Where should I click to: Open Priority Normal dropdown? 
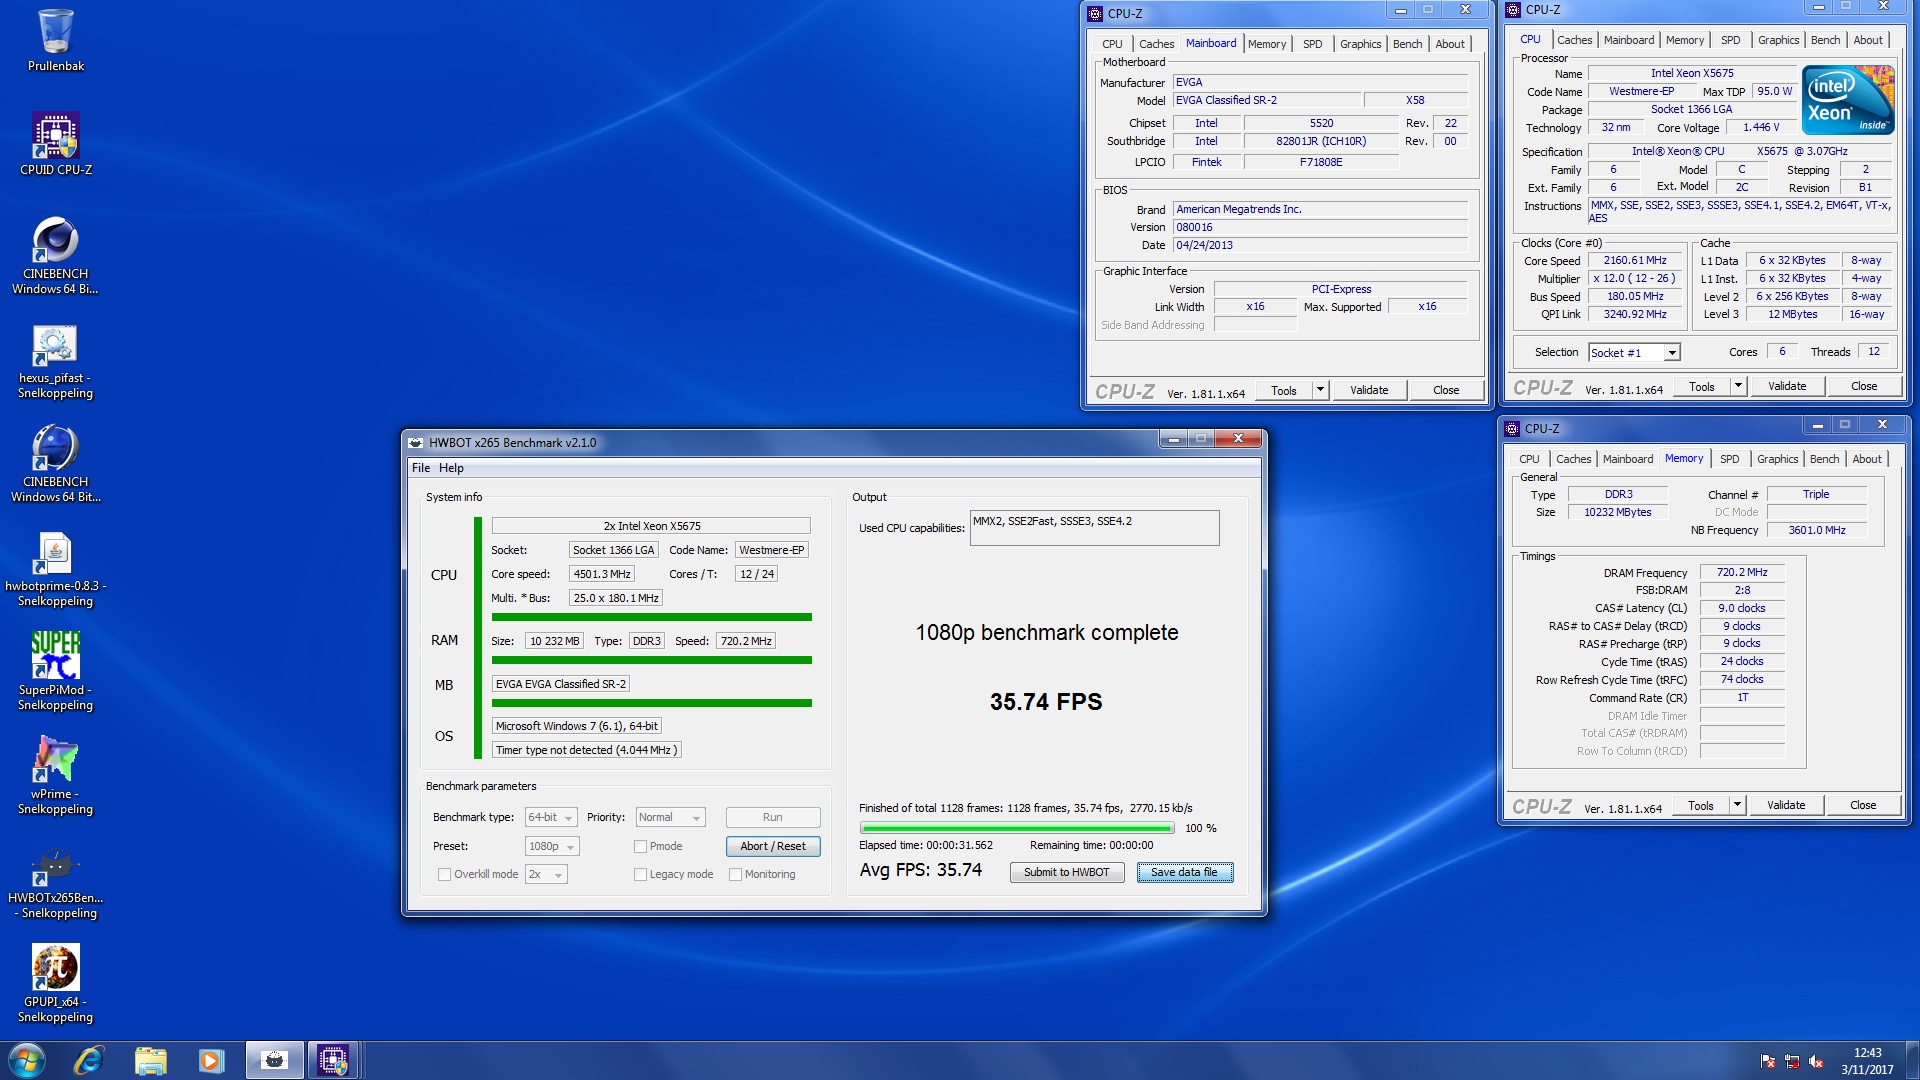[670, 817]
